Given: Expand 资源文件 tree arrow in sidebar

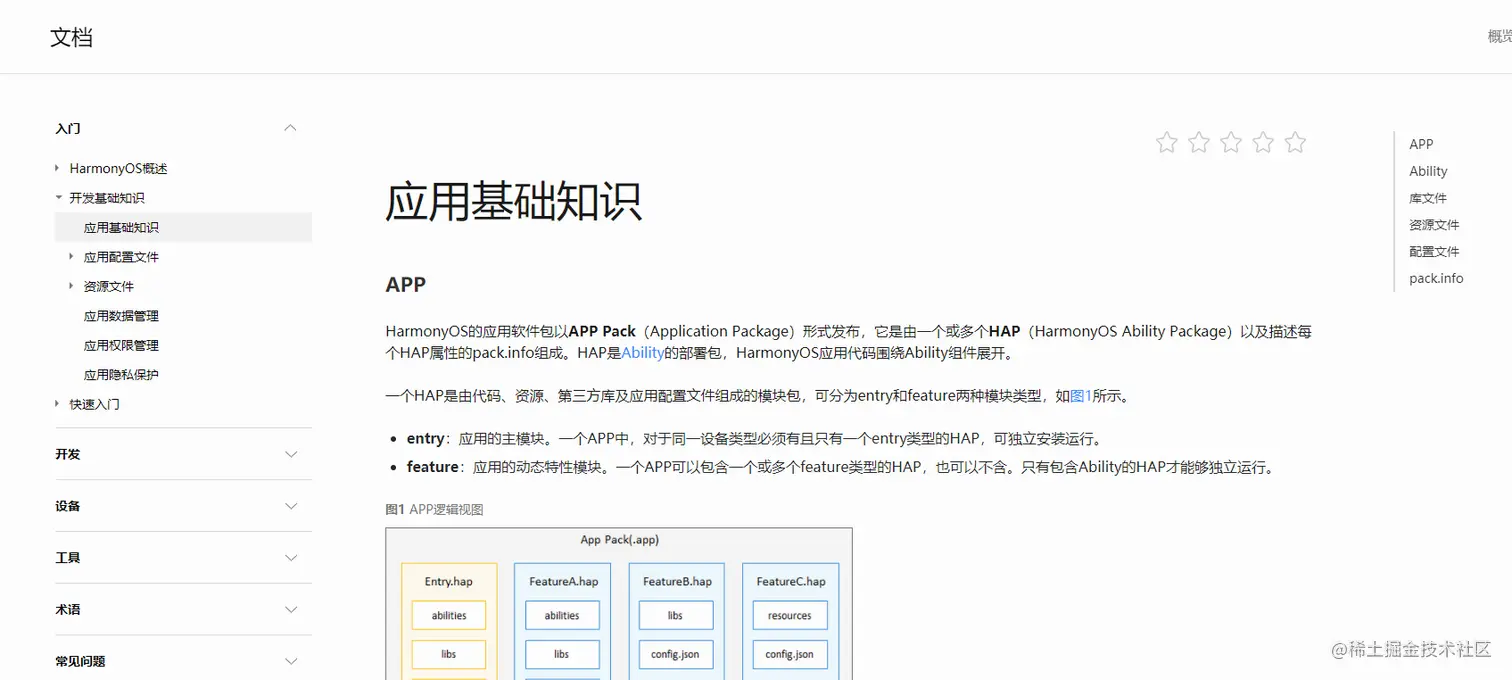Looking at the screenshot, I should tap(72, 286).
